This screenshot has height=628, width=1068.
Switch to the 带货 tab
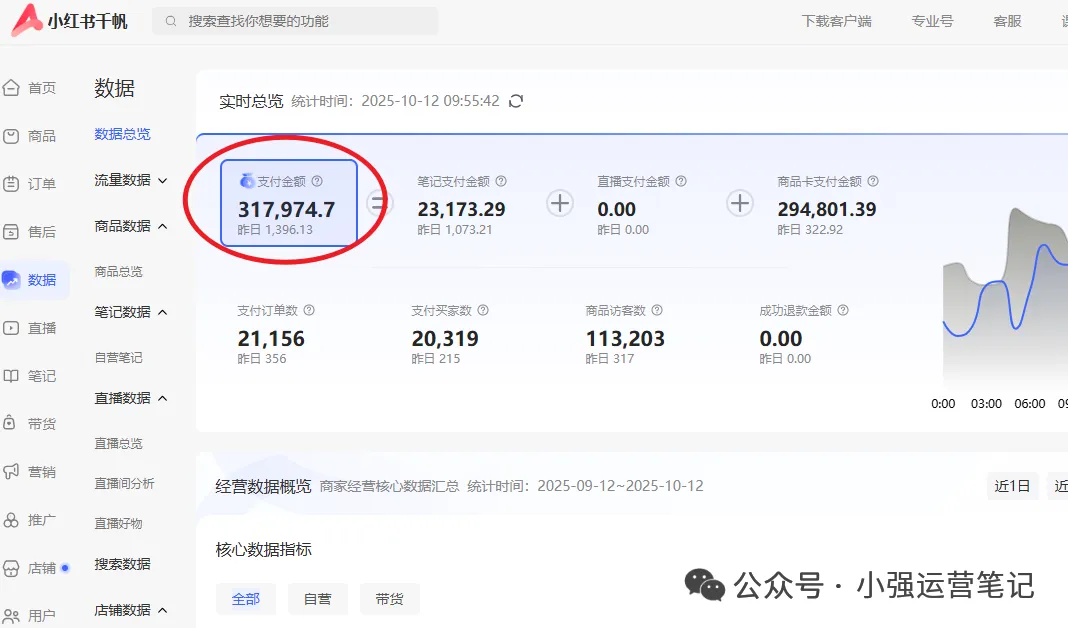coord(389,599)
